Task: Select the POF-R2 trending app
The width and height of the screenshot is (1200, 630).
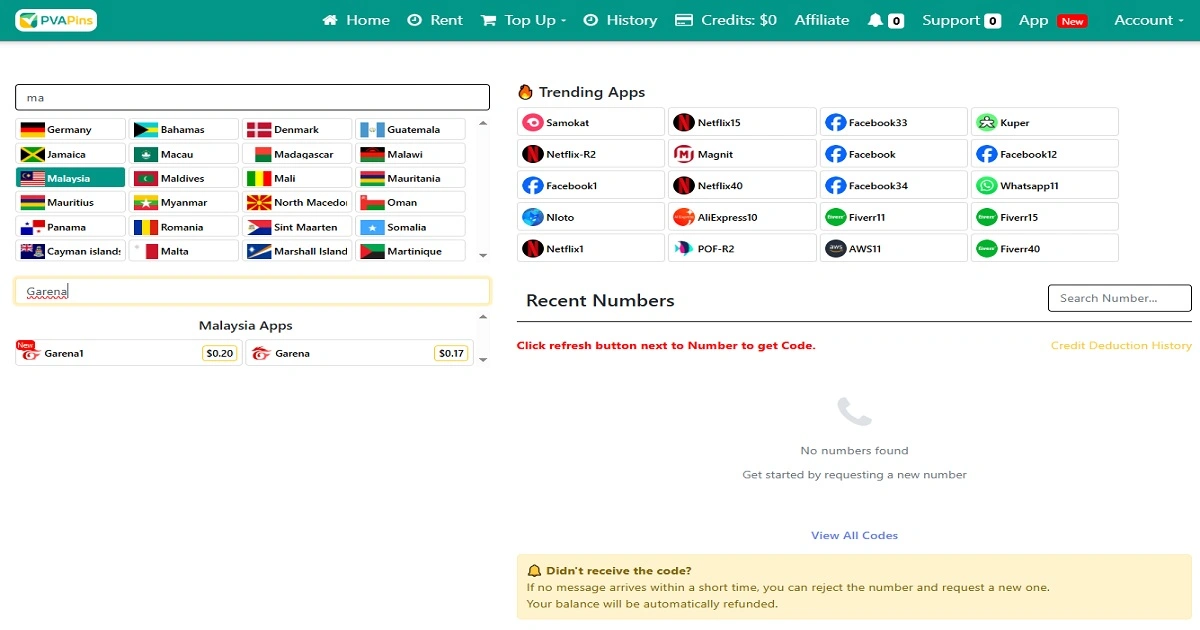Action: (742, 248)
